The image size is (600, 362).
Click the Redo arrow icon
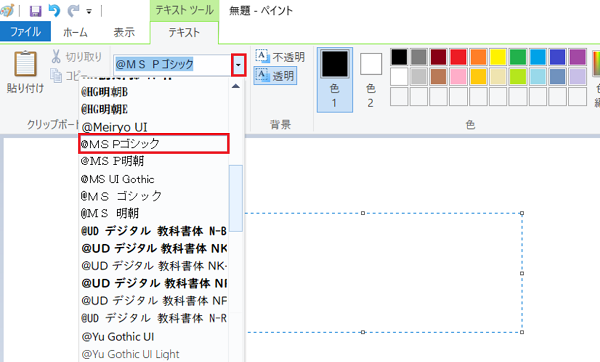tap(73, 11)
